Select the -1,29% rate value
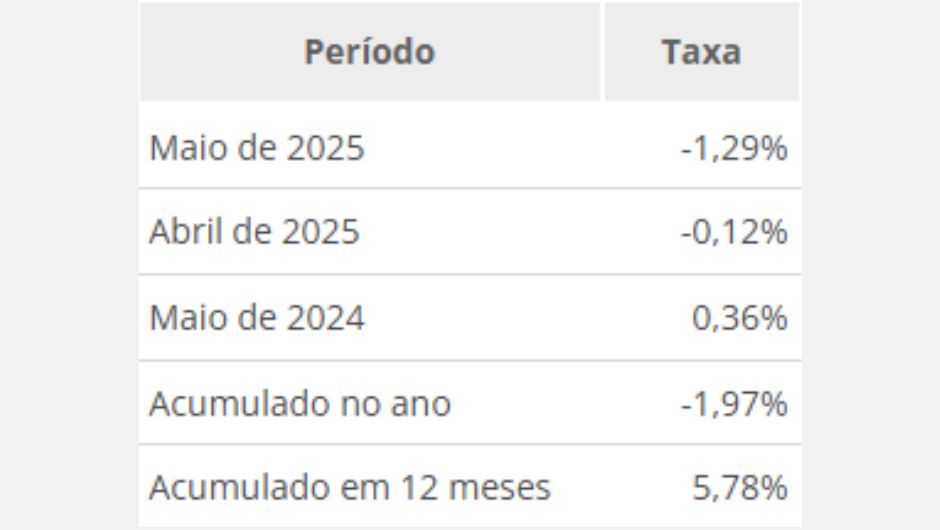The height and width of the screenshot is (530, 940). tap(734, 148)
